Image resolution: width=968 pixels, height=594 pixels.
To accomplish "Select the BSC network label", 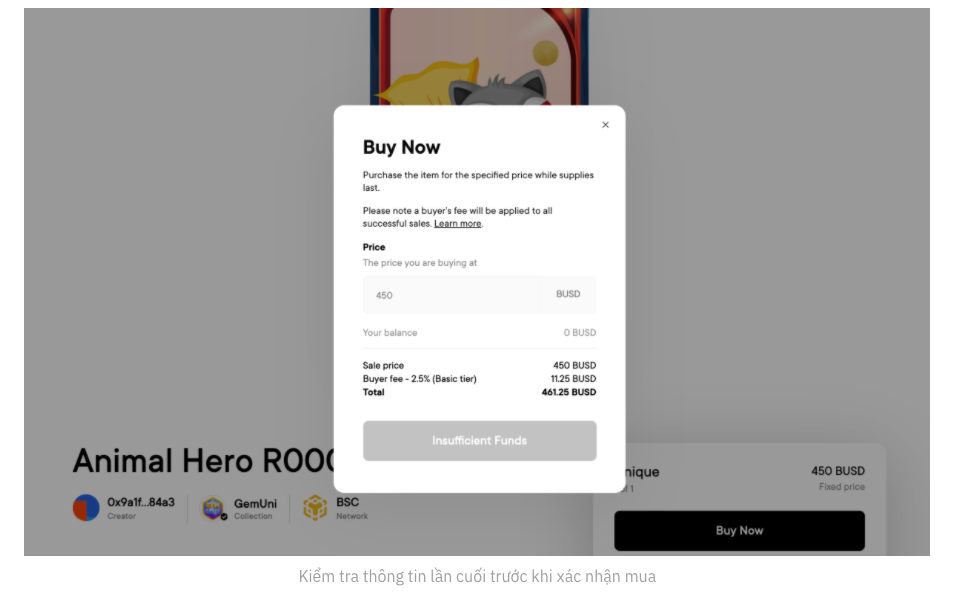I will 347,502.
